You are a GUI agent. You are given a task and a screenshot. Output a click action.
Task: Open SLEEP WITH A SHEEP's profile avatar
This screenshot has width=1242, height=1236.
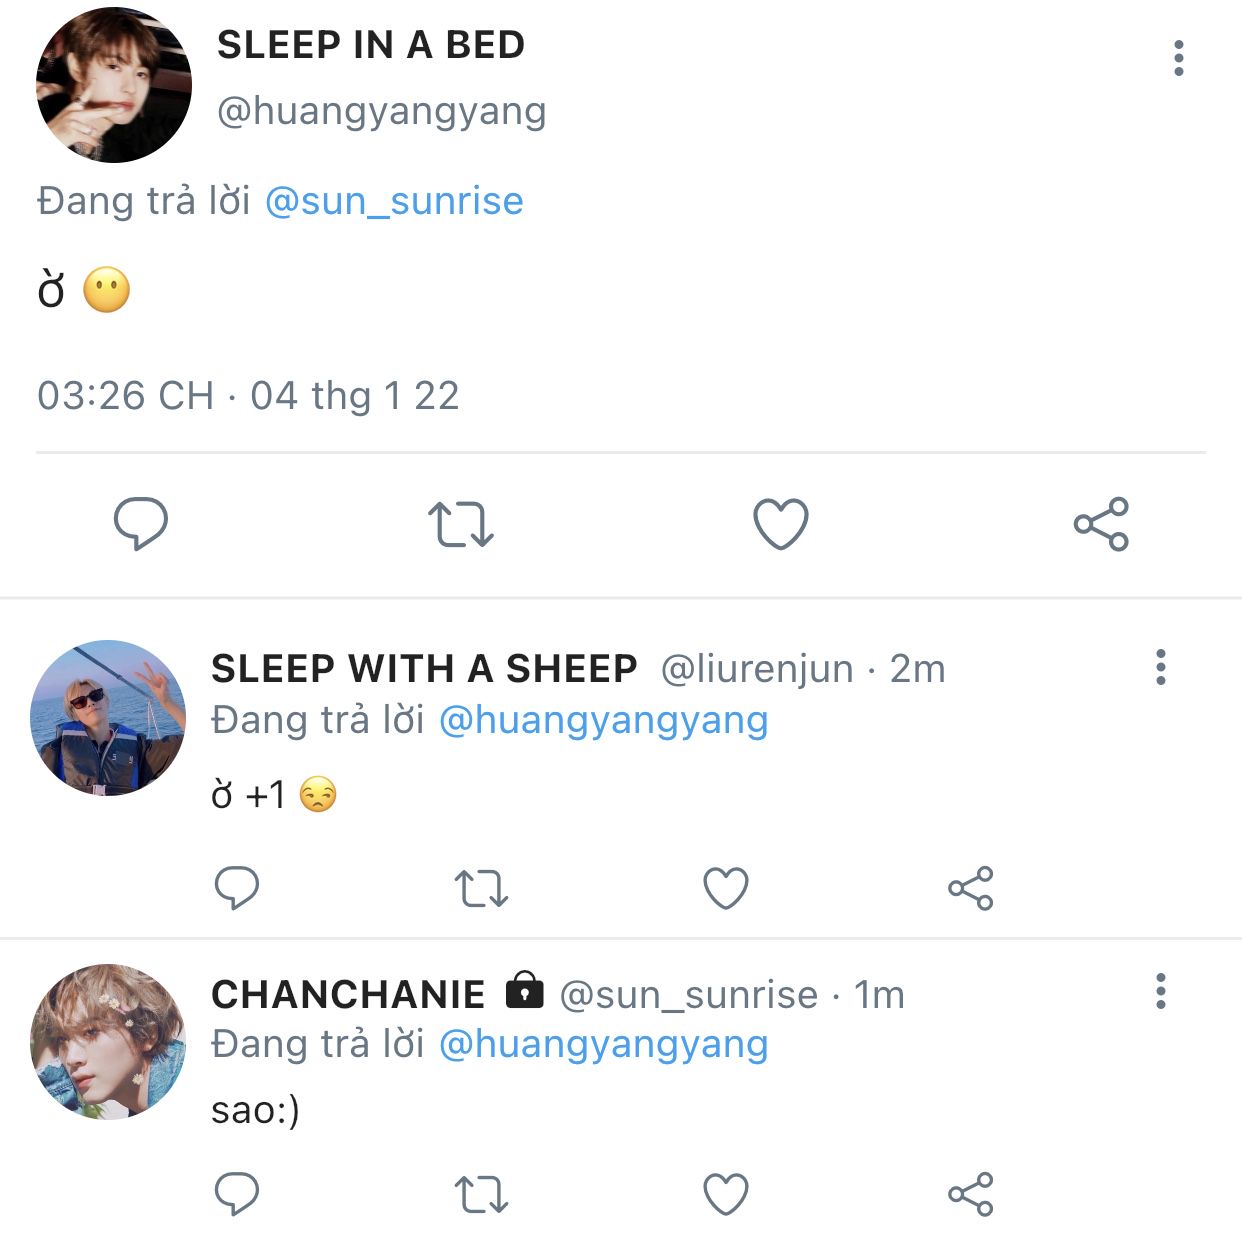pyautogui.click(x=108, y=718)
